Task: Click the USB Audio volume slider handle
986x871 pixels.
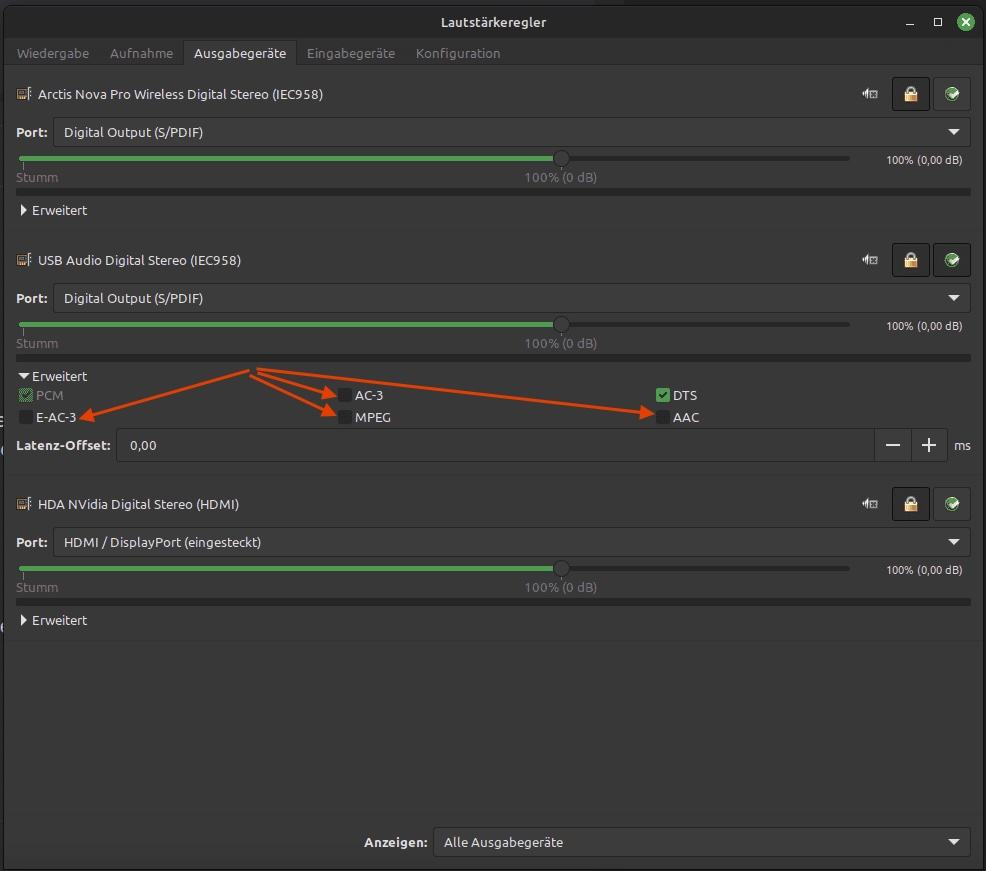Action: (562, 325)
